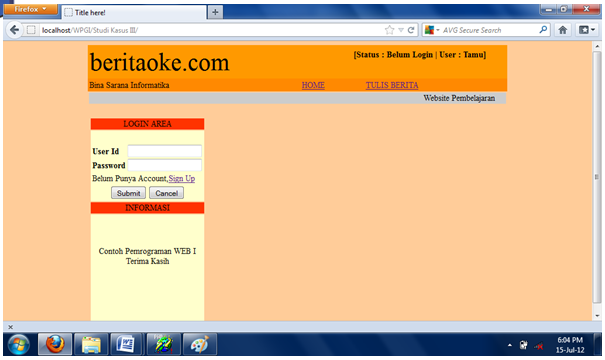Click the network status tray icon
The image size is (605, 360).
(x=539, y=346)
